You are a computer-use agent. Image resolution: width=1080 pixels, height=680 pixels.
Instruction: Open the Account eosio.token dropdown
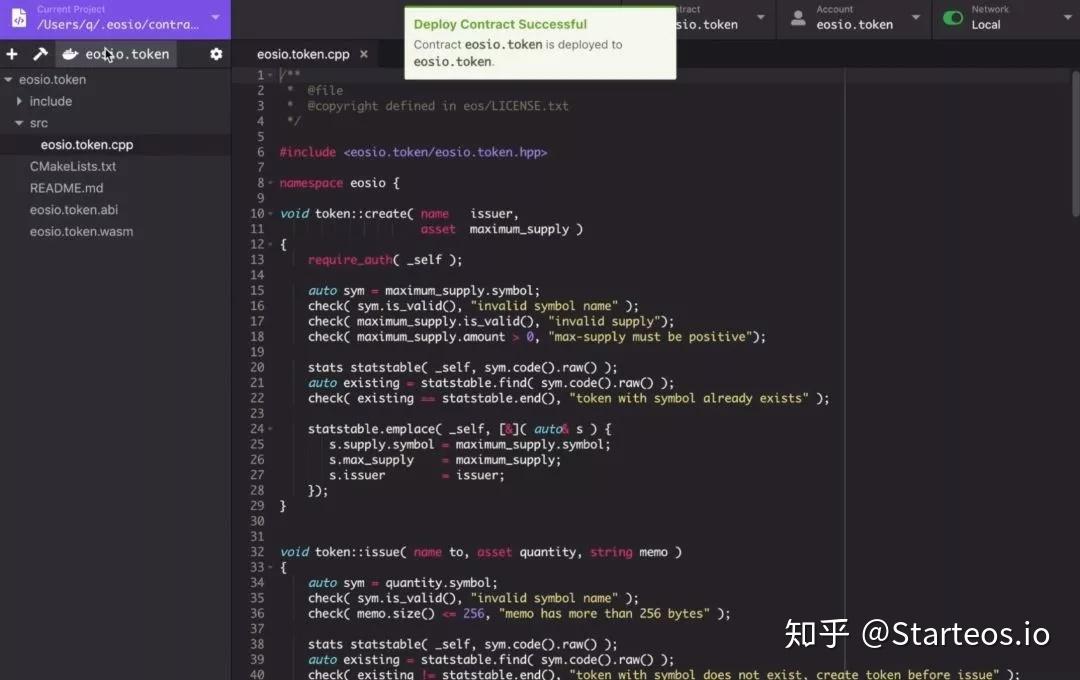(914, 17)
